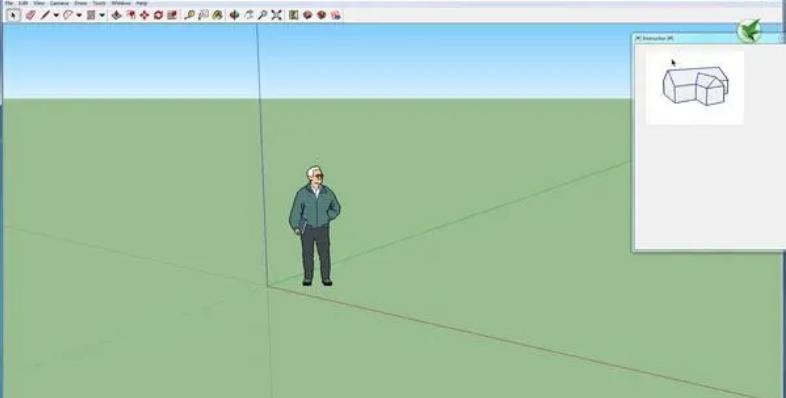Click the Instructor panel title bar
Image resolution: width=786 pixels, height=398 pixels.
point(709,38)
